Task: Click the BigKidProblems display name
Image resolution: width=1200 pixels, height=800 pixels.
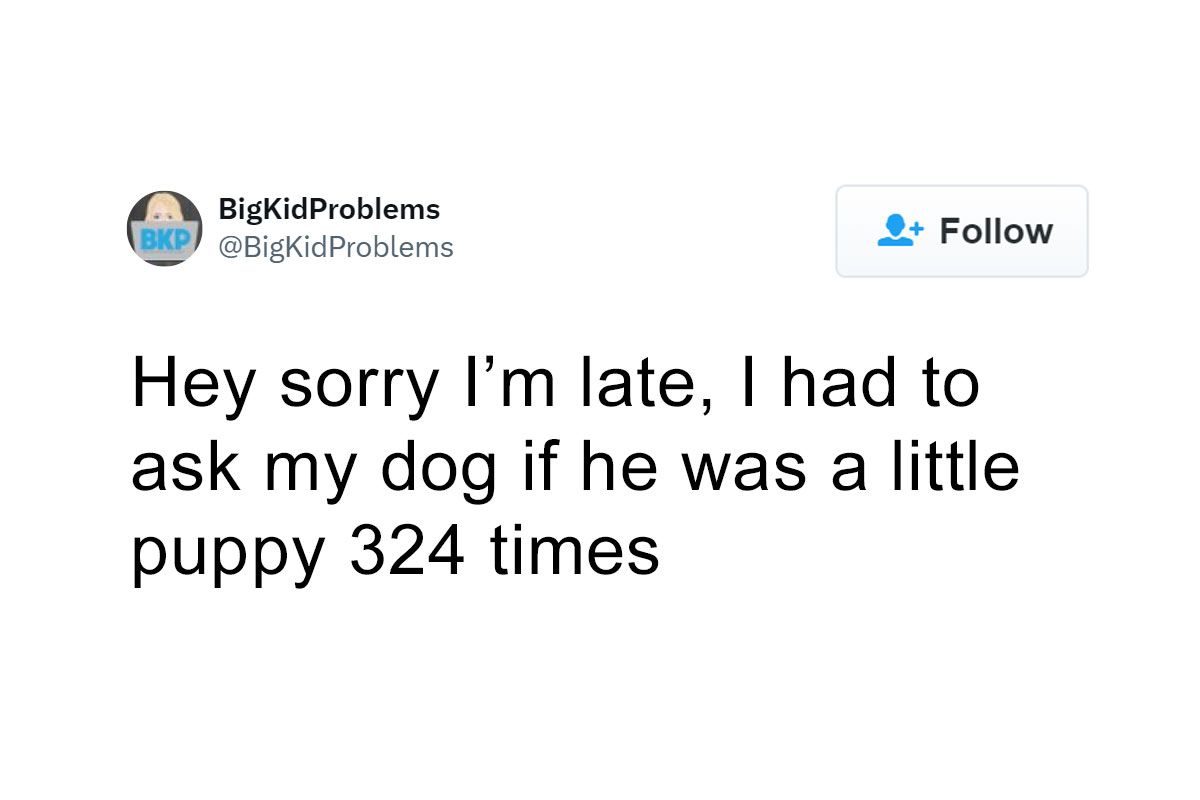Action: (330, 209)
